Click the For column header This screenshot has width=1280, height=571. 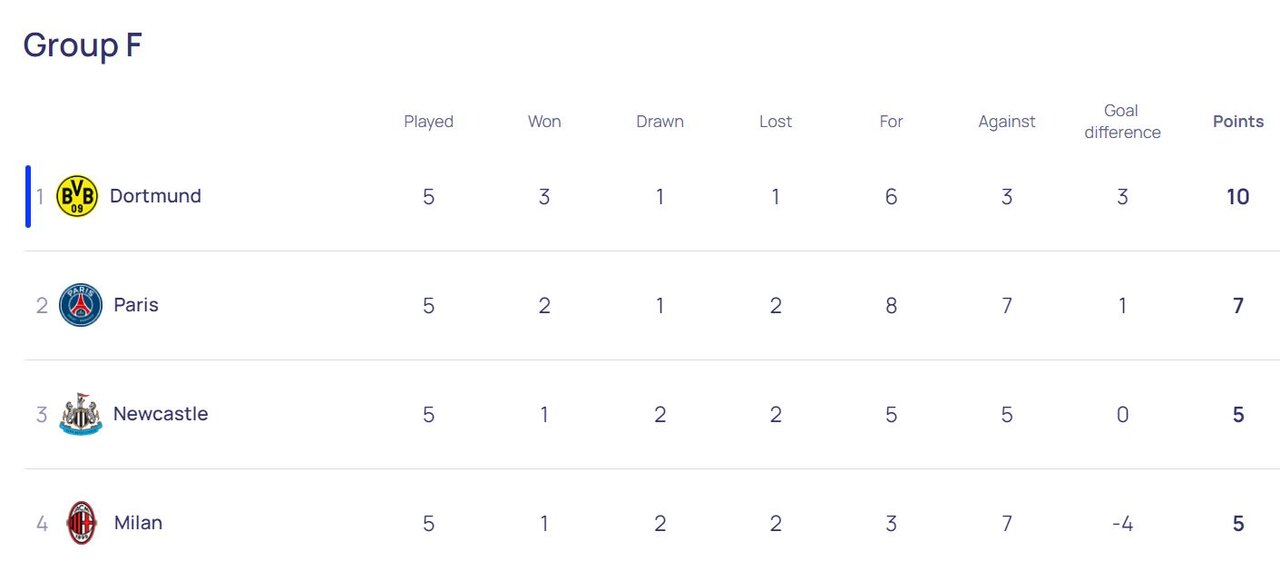pyautogui.click(x=891, y=122)
